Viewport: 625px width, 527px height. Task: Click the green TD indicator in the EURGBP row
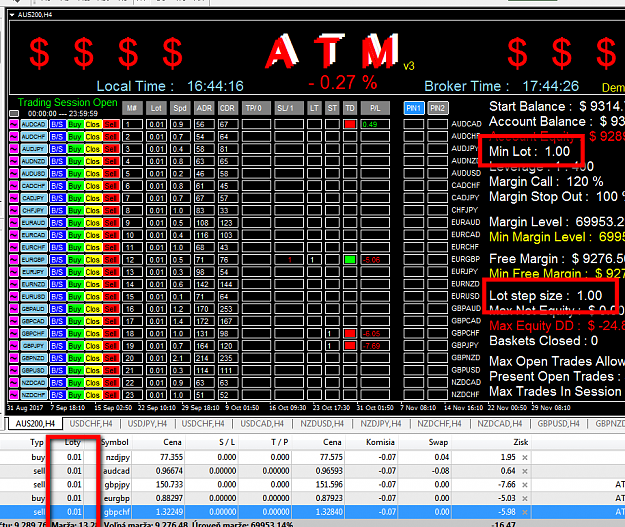click(350, 260)
